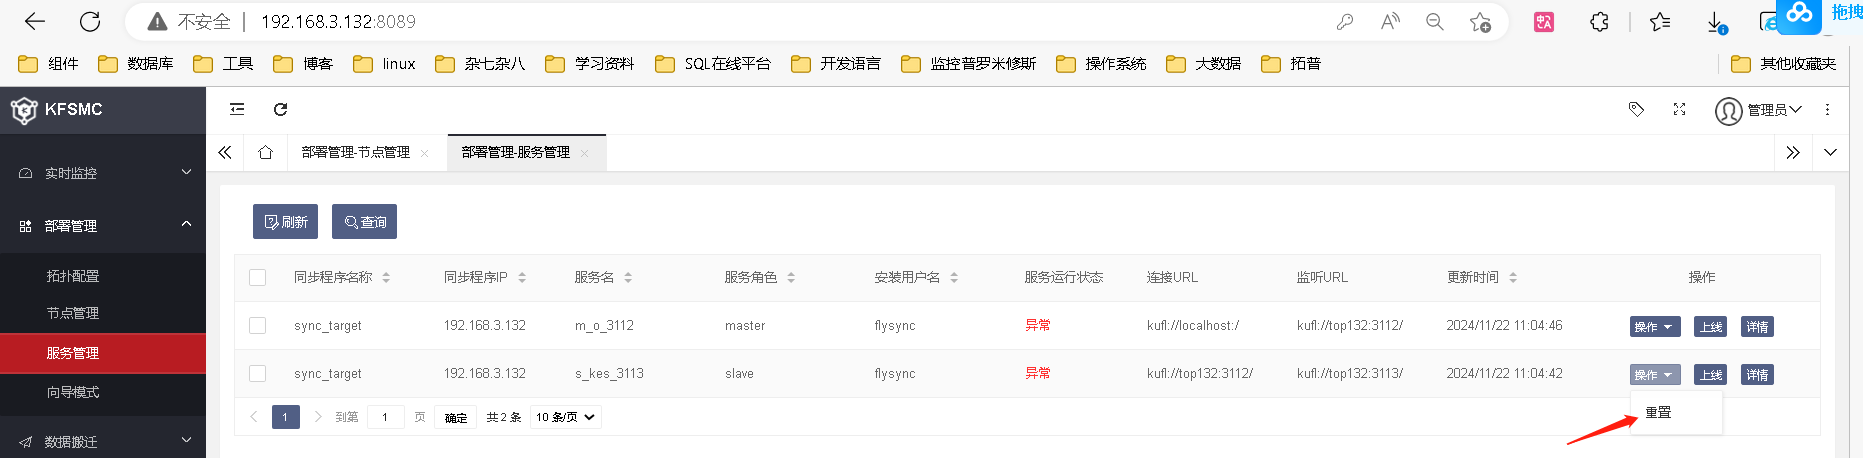
Task: Click the page number jump input field
Action: point(385,417)
